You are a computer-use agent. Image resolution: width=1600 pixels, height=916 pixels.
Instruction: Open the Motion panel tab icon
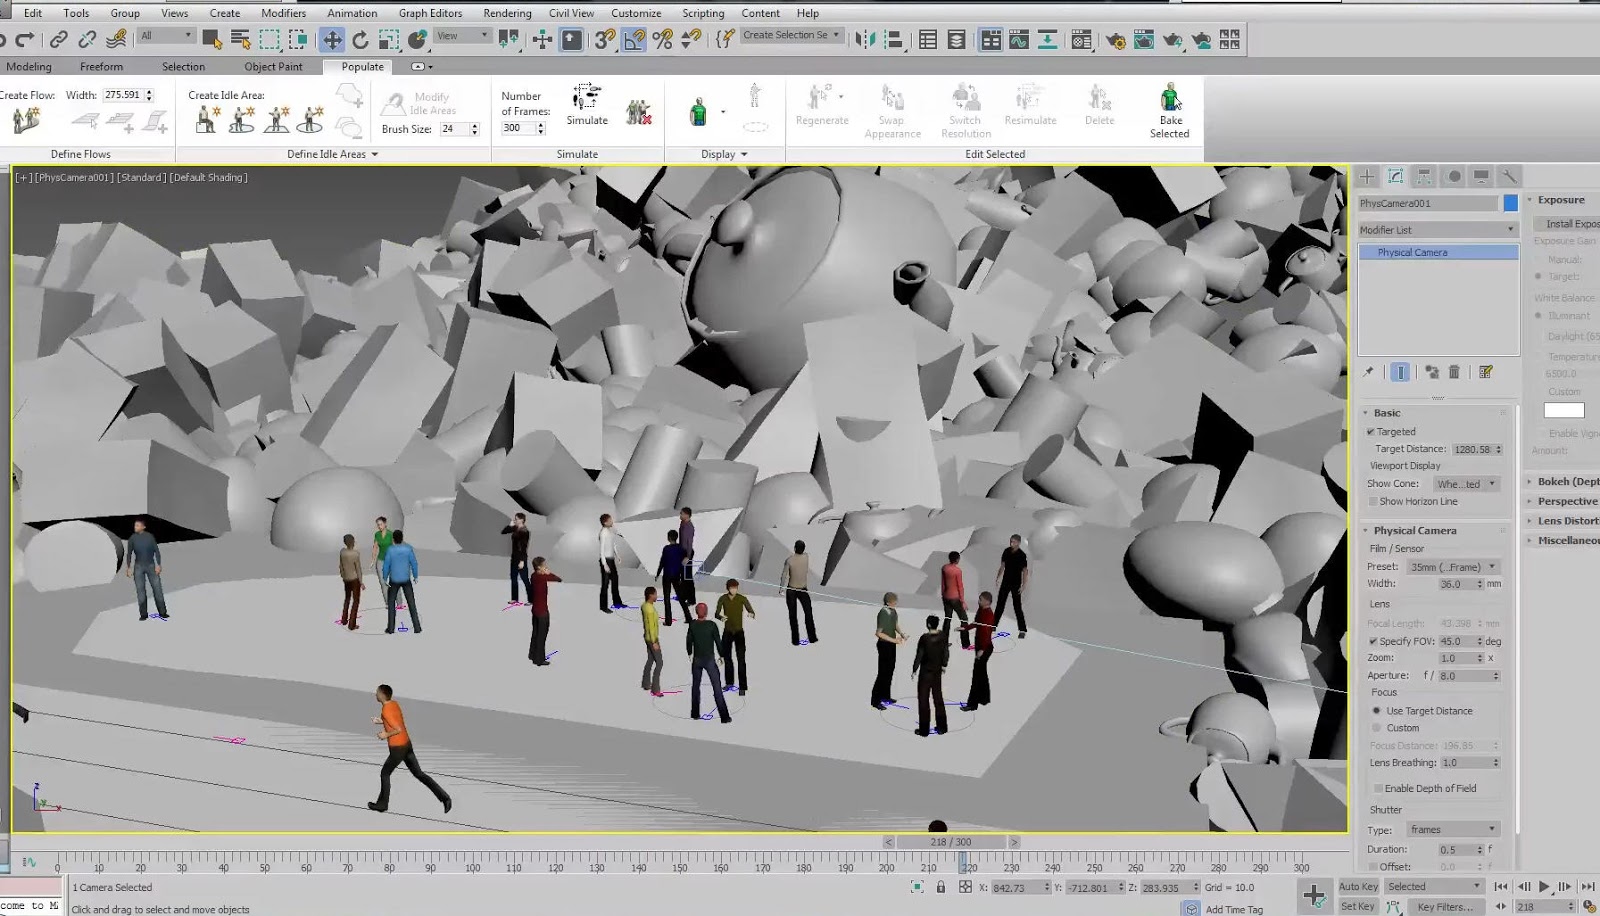tap(1453, 177)
